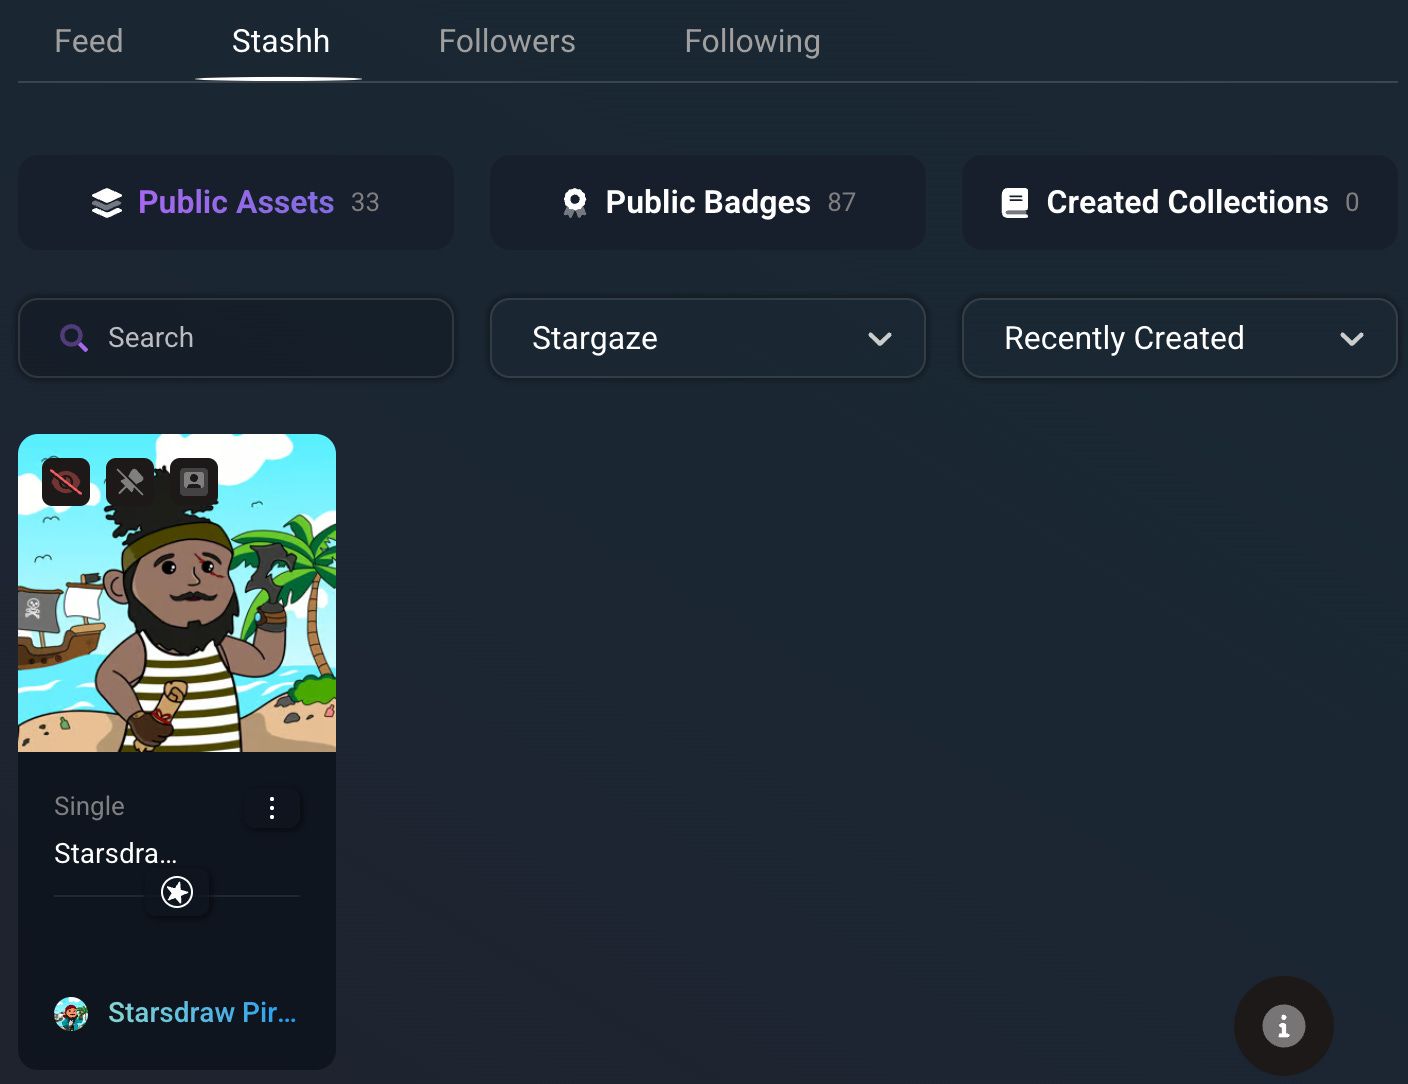
Task: Switch to the Following tab
Action: [753, 41]
